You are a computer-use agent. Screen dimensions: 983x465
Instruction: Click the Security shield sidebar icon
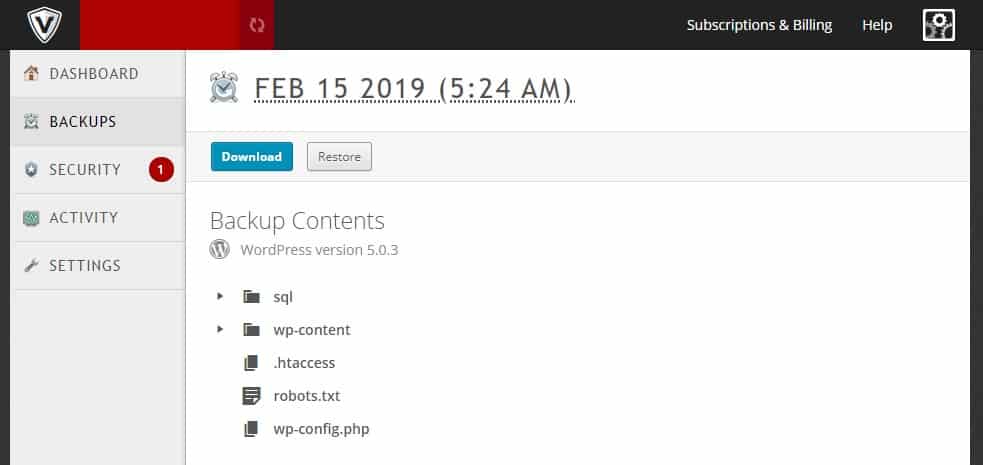pyautogui.click(x=31, y=169)
